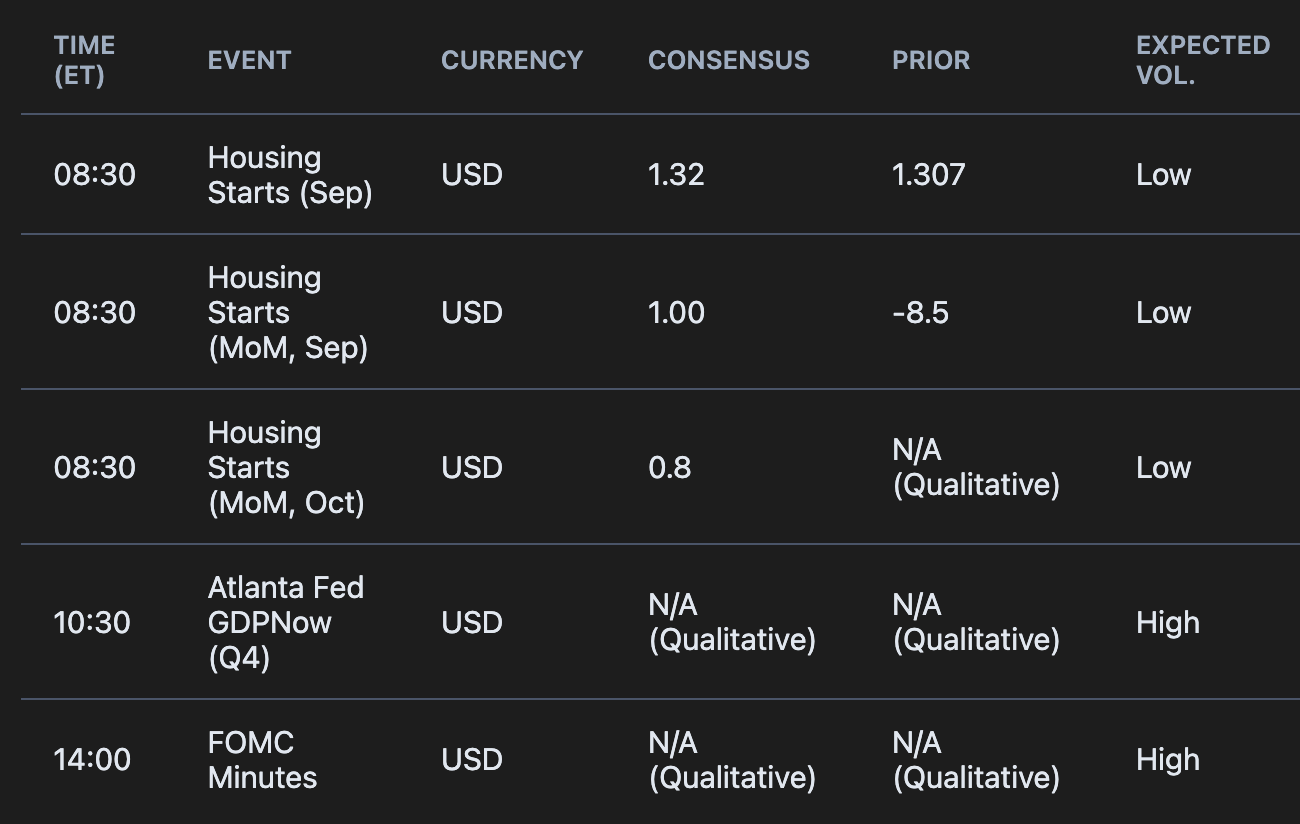Click High volatility in the FOMC Minutes row
Viewport: 1300px width, 824px height.
tap(1168, 760)
